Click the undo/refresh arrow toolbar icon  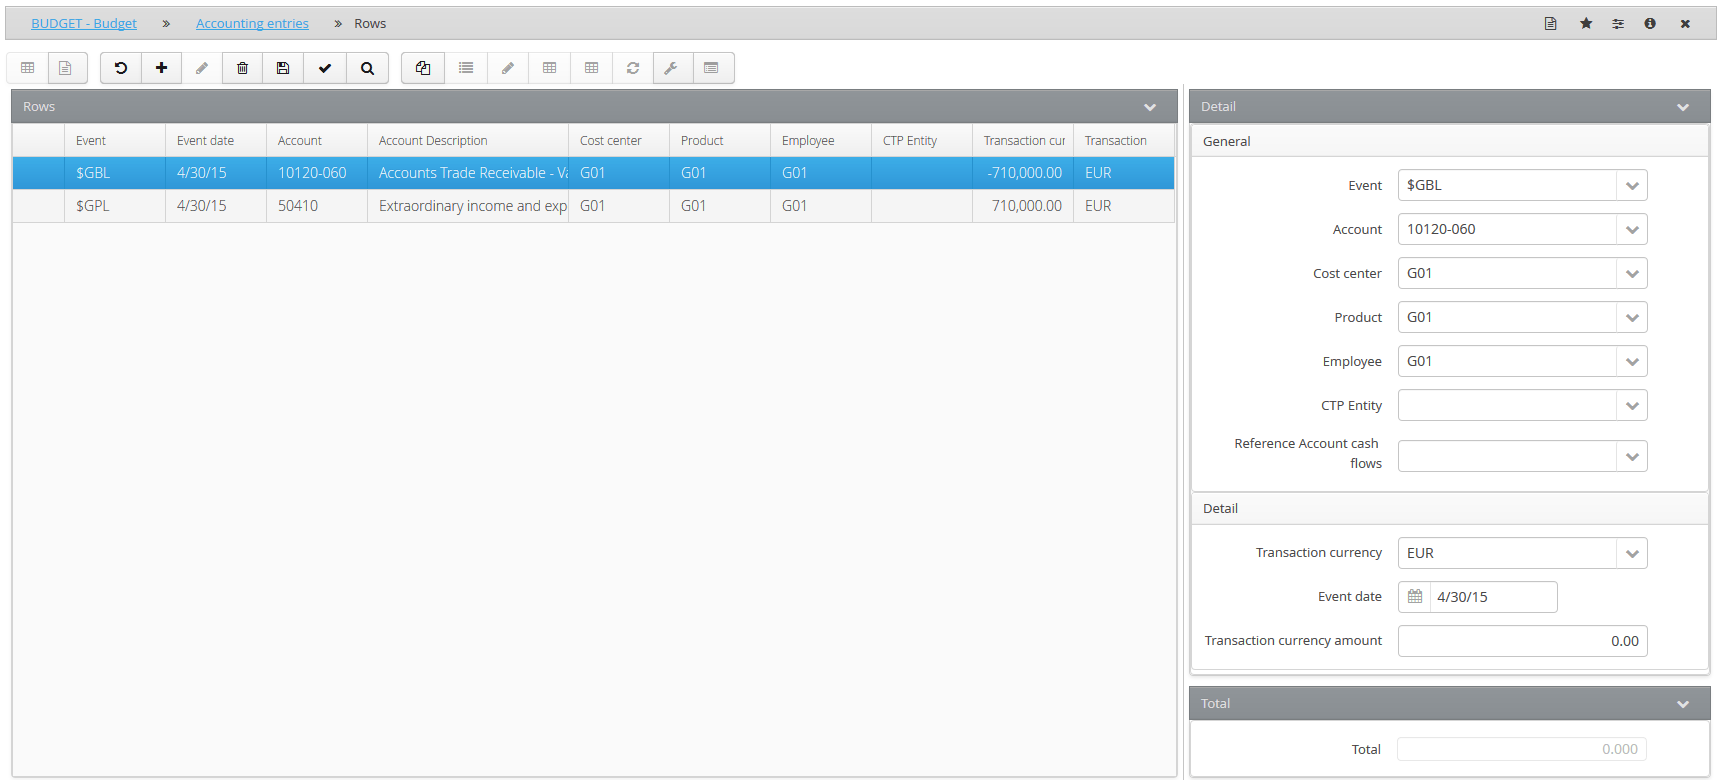121,68
